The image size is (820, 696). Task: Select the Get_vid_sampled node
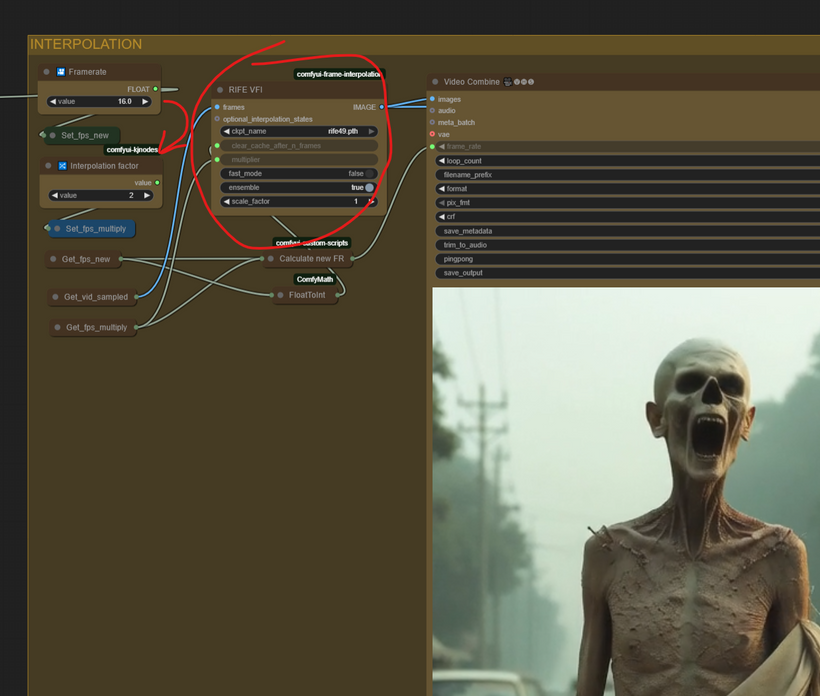tap(95, 297)
